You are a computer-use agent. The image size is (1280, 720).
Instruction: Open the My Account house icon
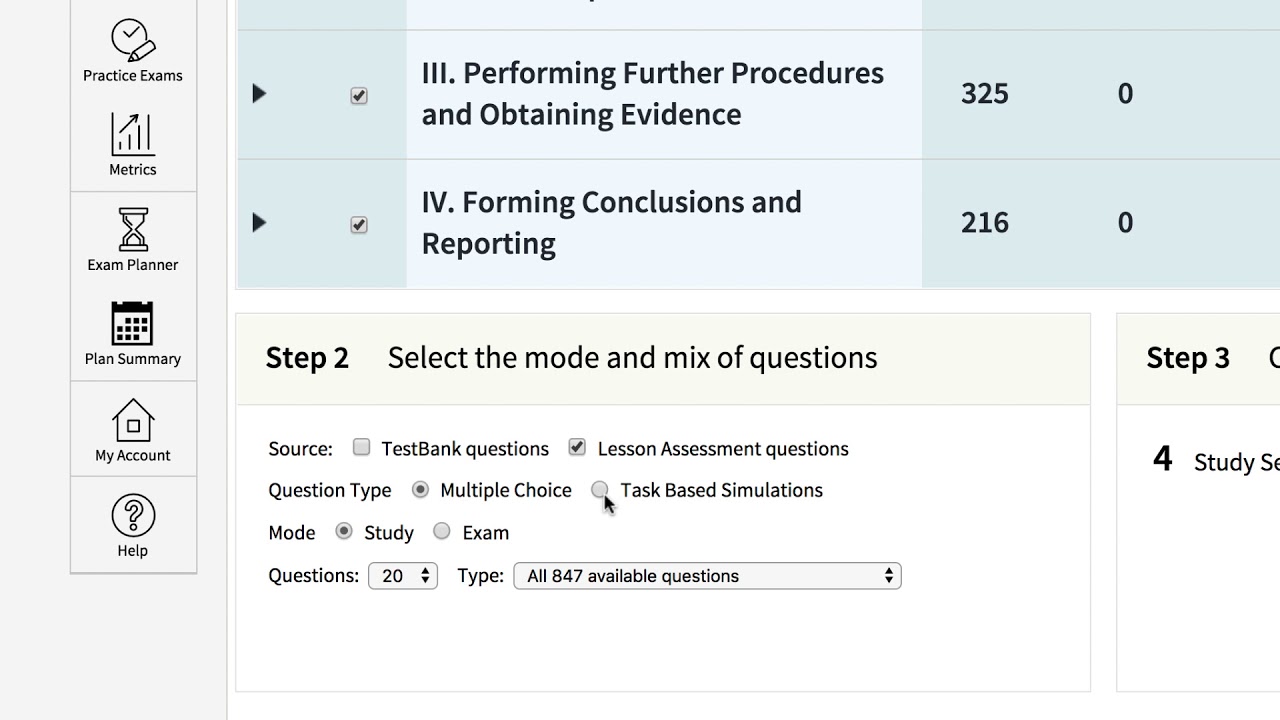132,420
